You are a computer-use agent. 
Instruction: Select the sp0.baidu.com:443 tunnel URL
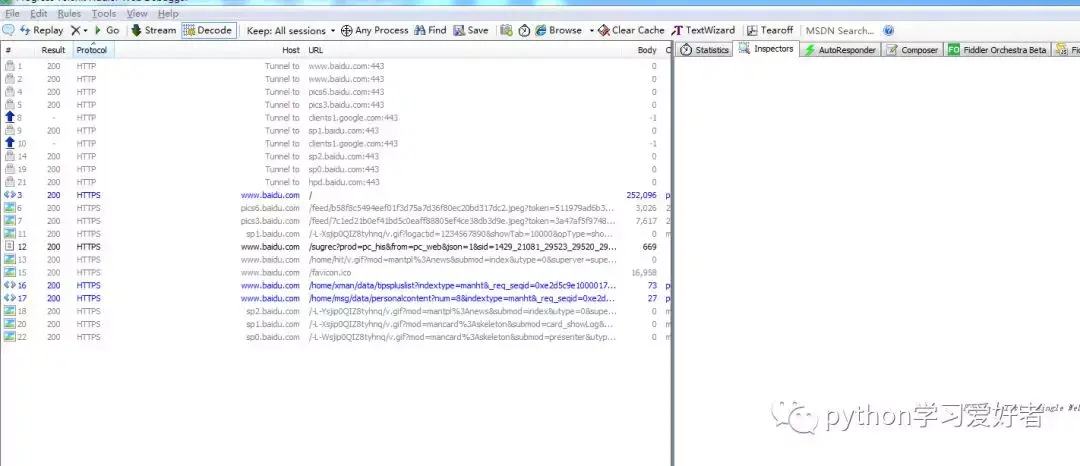(344, 169)
